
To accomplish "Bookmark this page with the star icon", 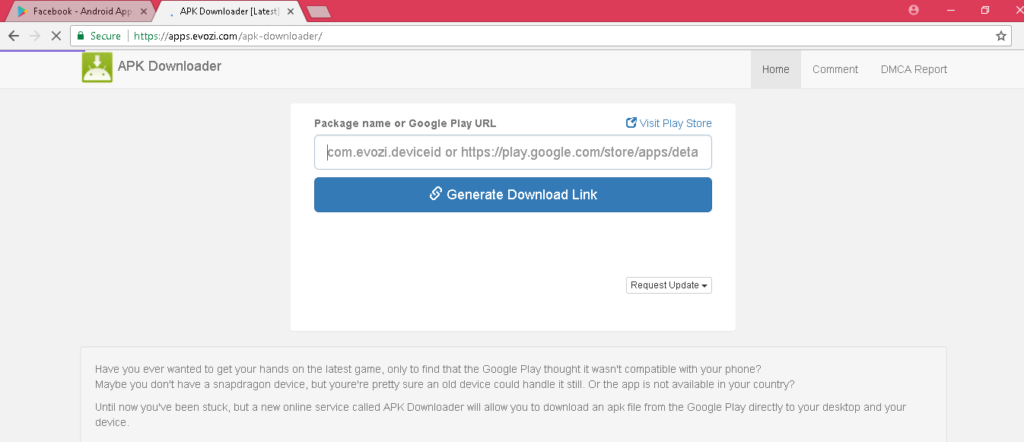I will pyautogui.click(x=1000, y=37).
